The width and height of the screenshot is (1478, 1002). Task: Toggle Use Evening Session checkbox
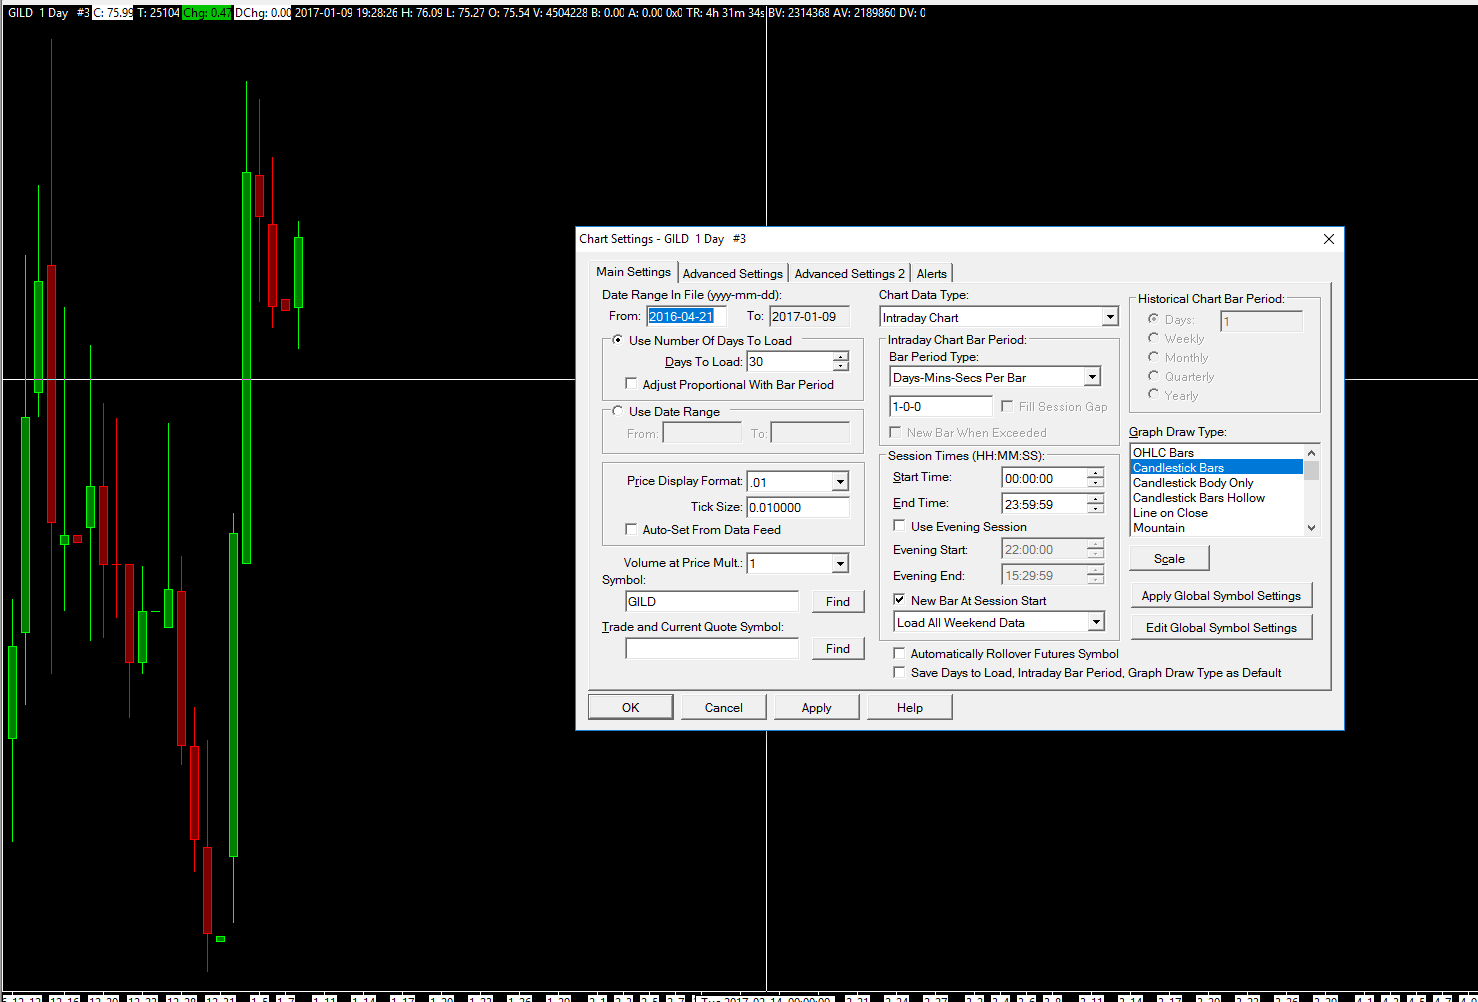coord(899,526)
